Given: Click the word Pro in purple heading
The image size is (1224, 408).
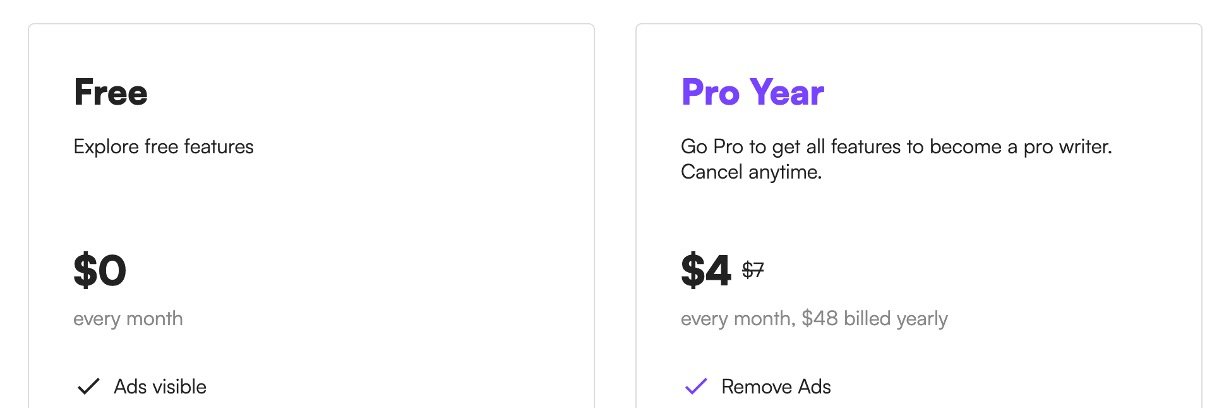Looking at the screenshot, I should pyautogui.click(x=711, y=93).
